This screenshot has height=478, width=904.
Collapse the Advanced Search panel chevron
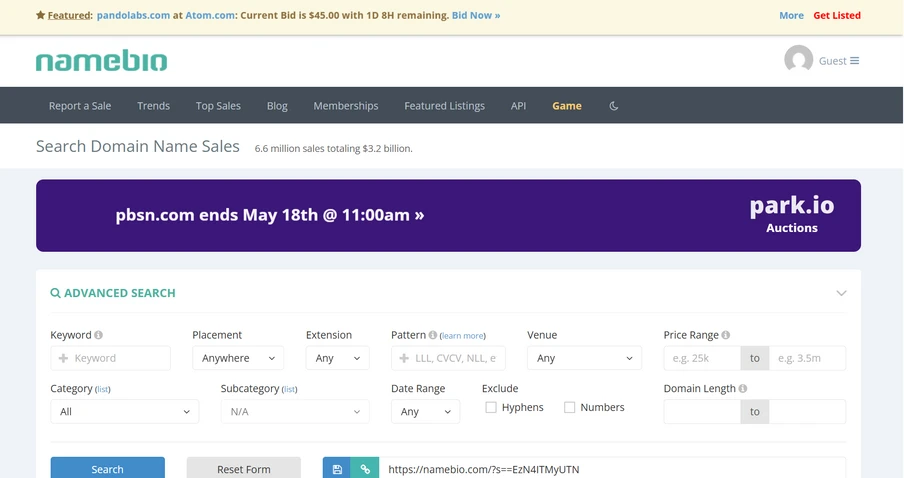coord(841,293)
